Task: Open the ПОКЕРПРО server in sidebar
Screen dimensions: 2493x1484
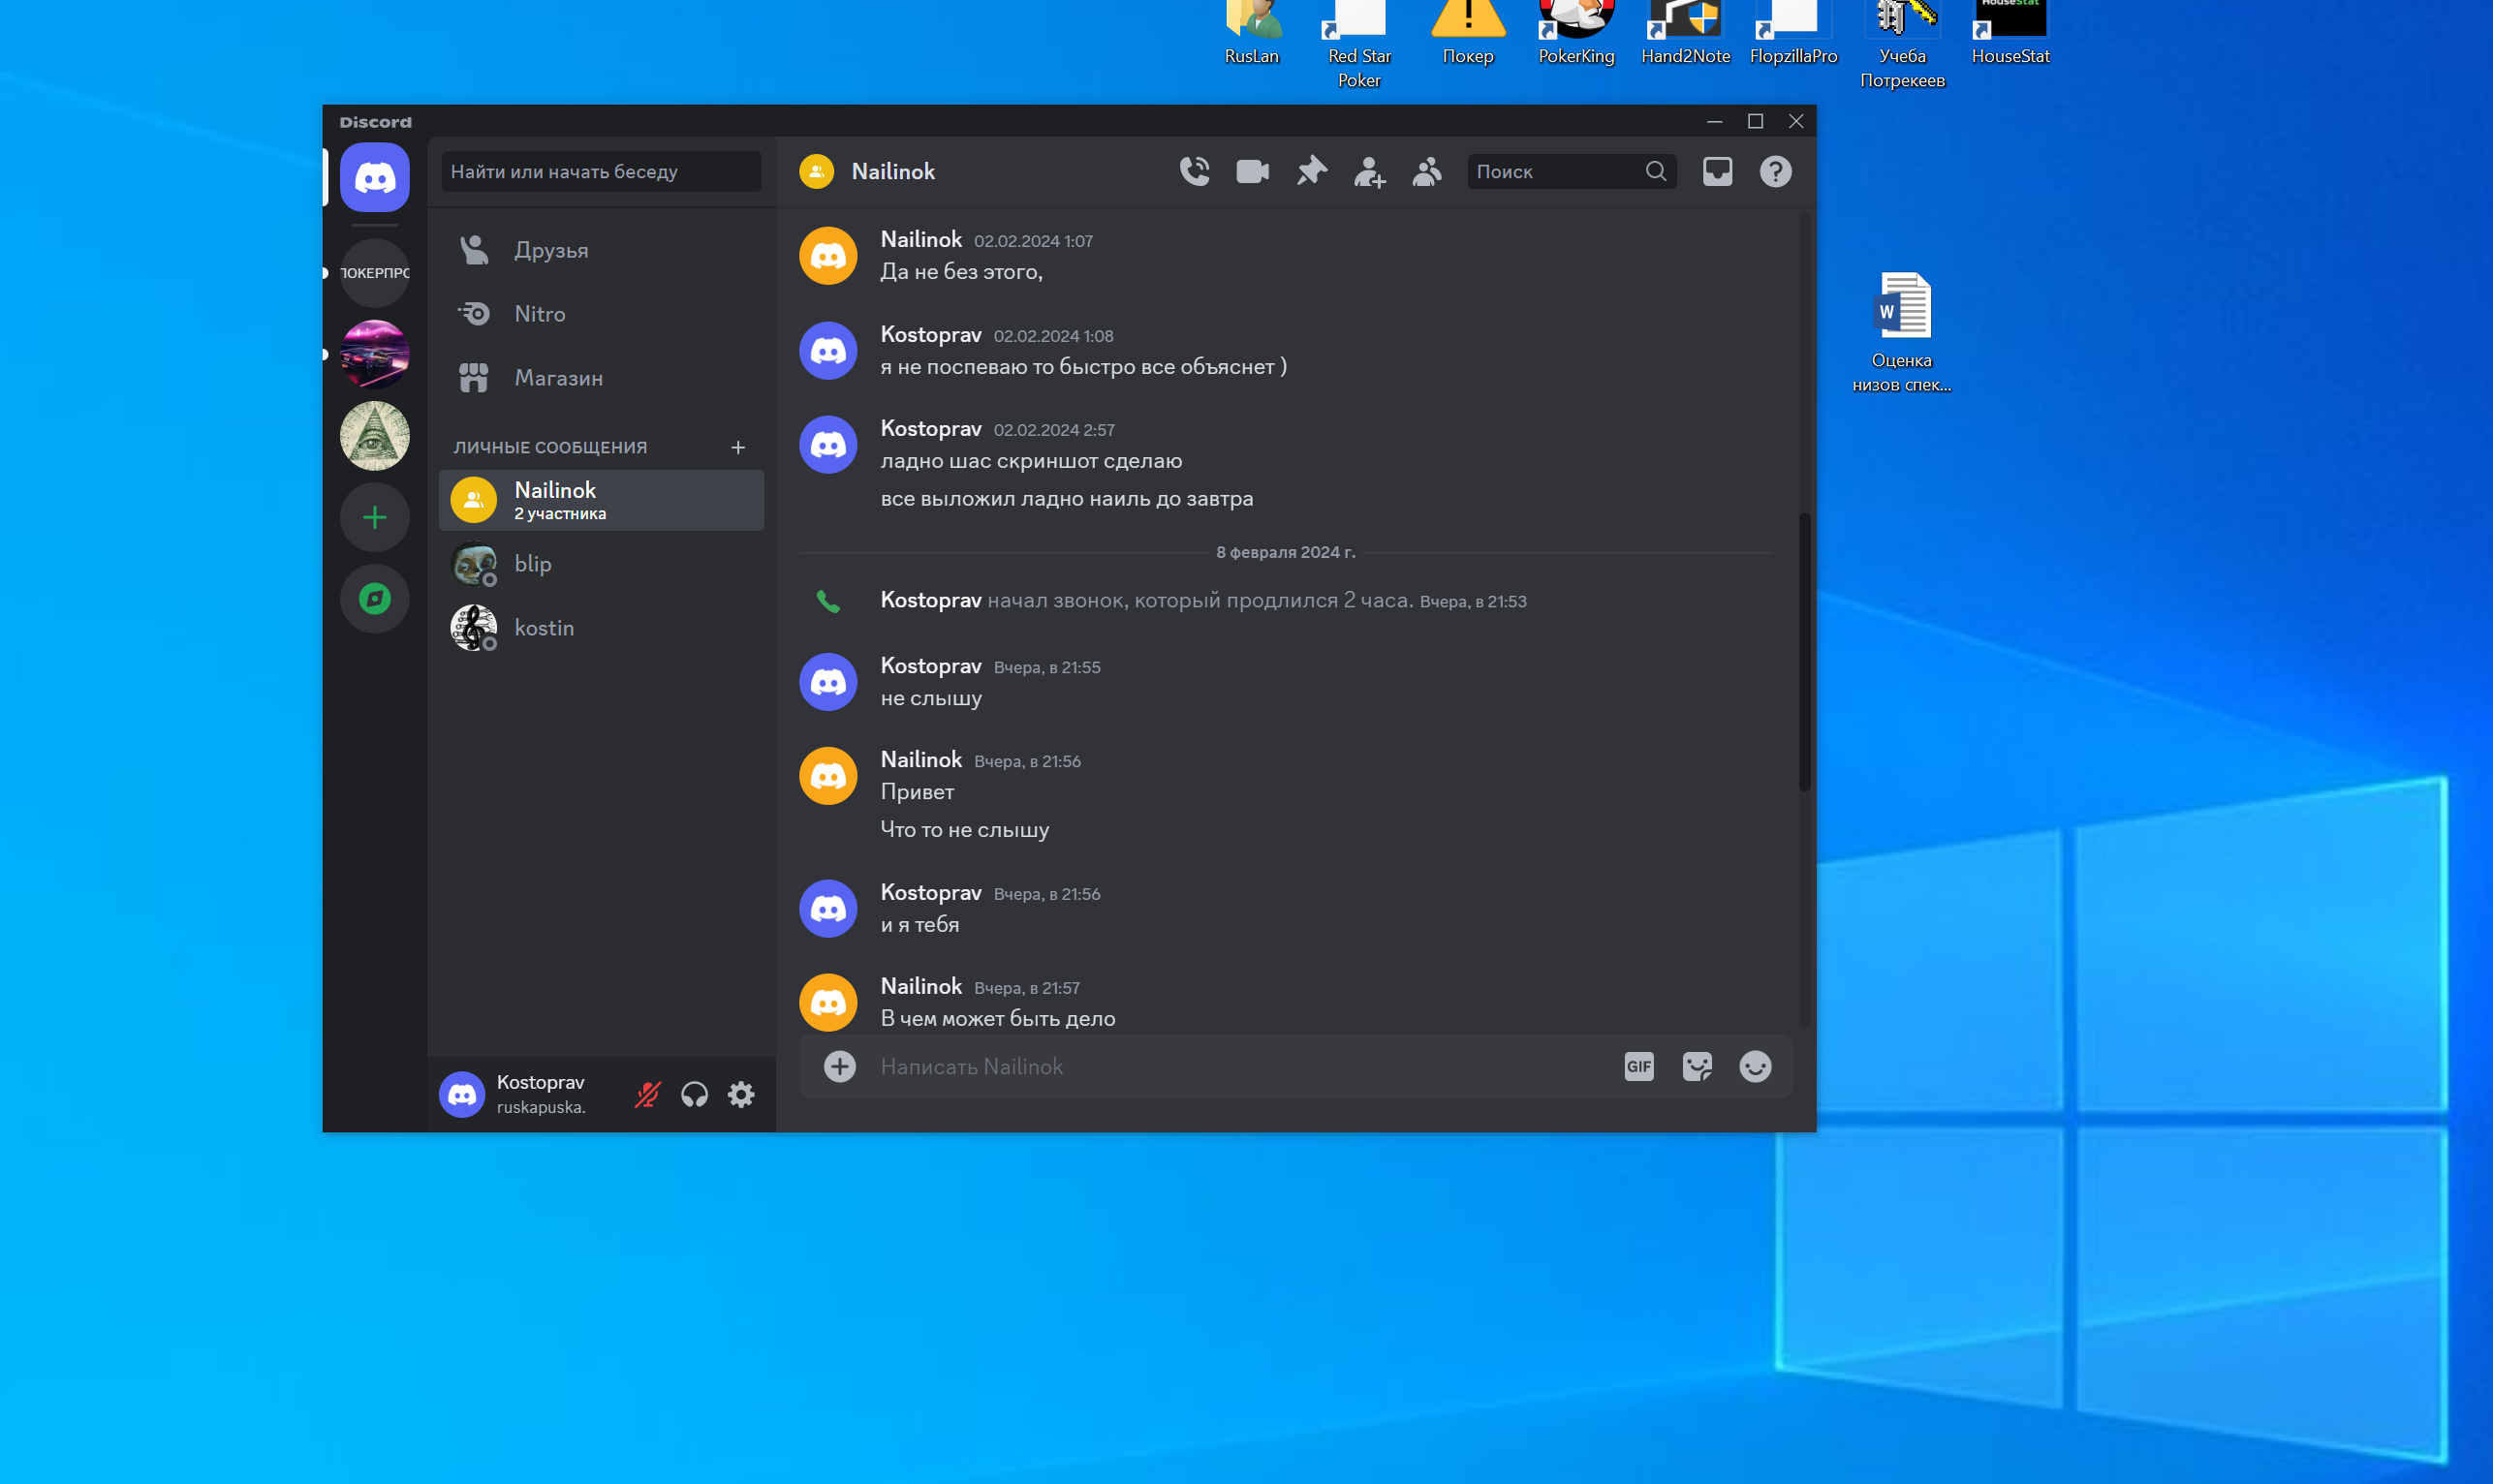Action: [374, 273]
